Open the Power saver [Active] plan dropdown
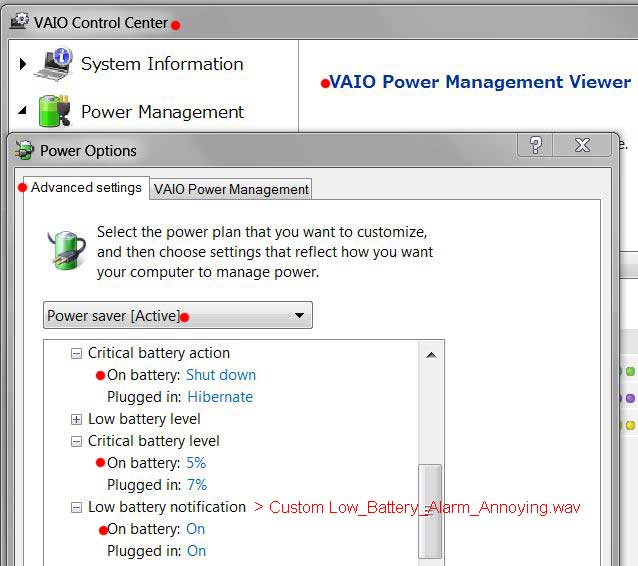This screenshot has height=566, width=638. 178,315
